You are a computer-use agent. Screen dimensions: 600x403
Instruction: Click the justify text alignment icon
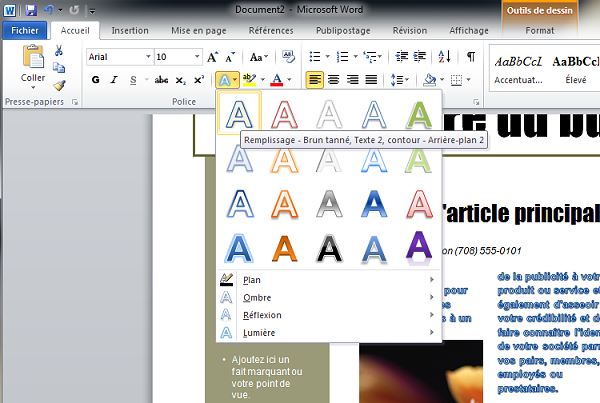pos(371,79)
